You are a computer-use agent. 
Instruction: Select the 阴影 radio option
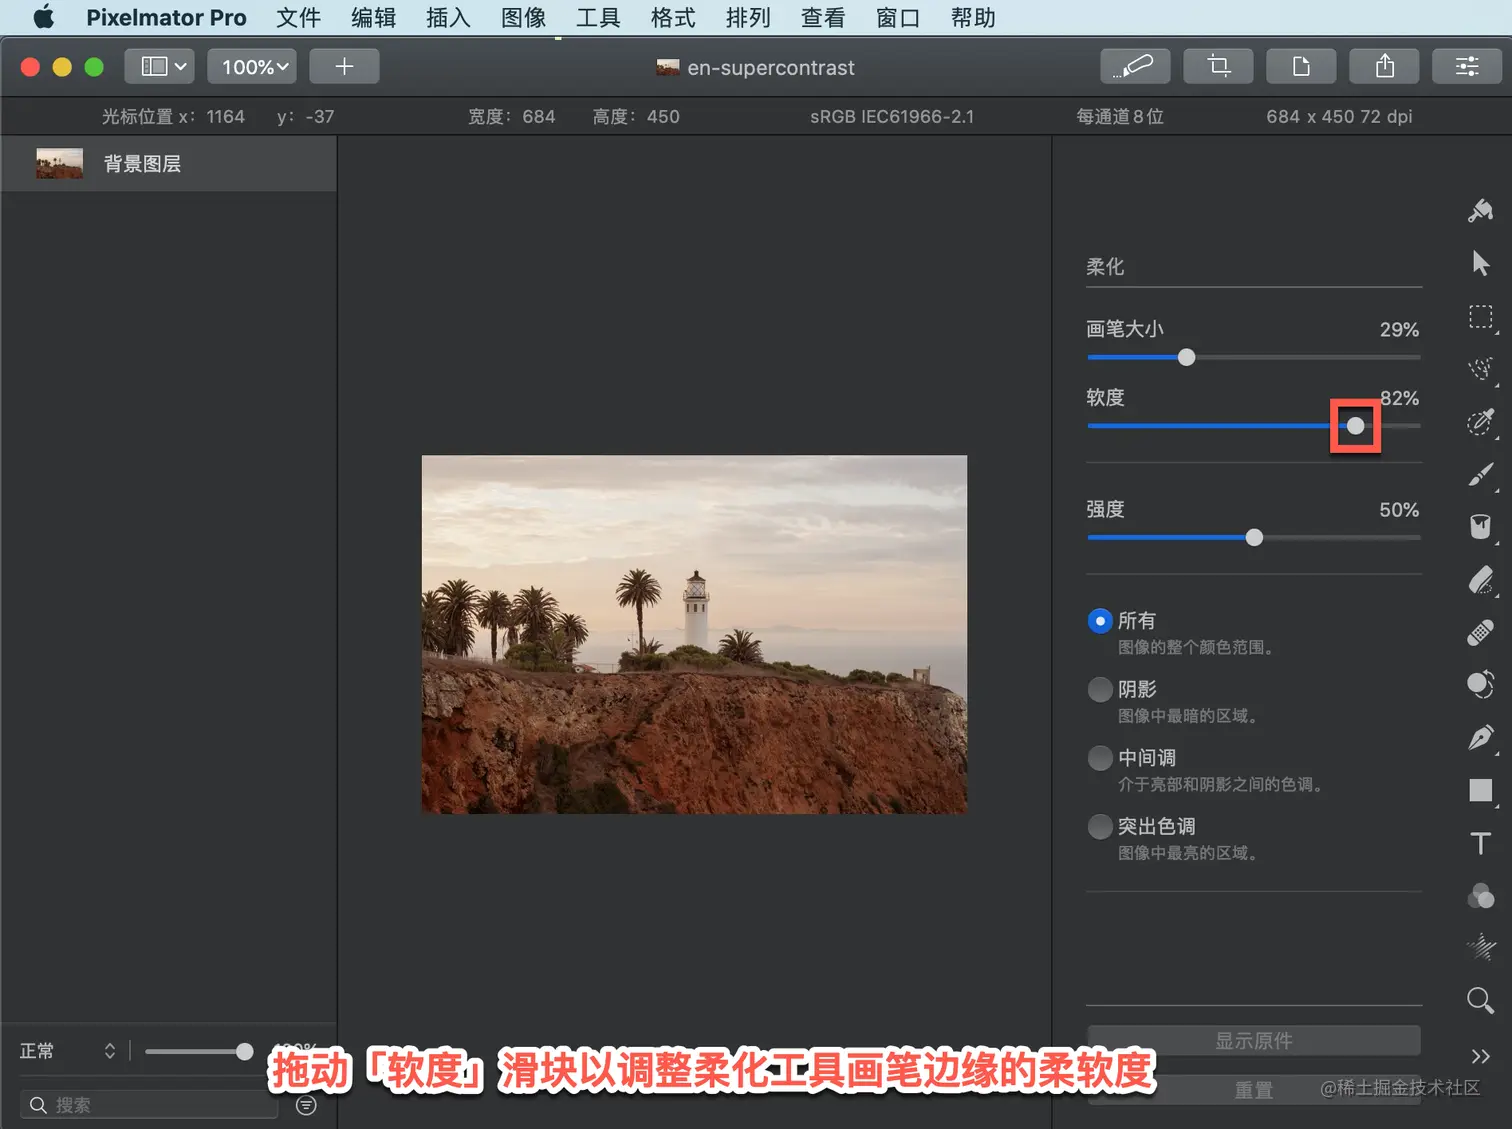(x=1100, y=689)
